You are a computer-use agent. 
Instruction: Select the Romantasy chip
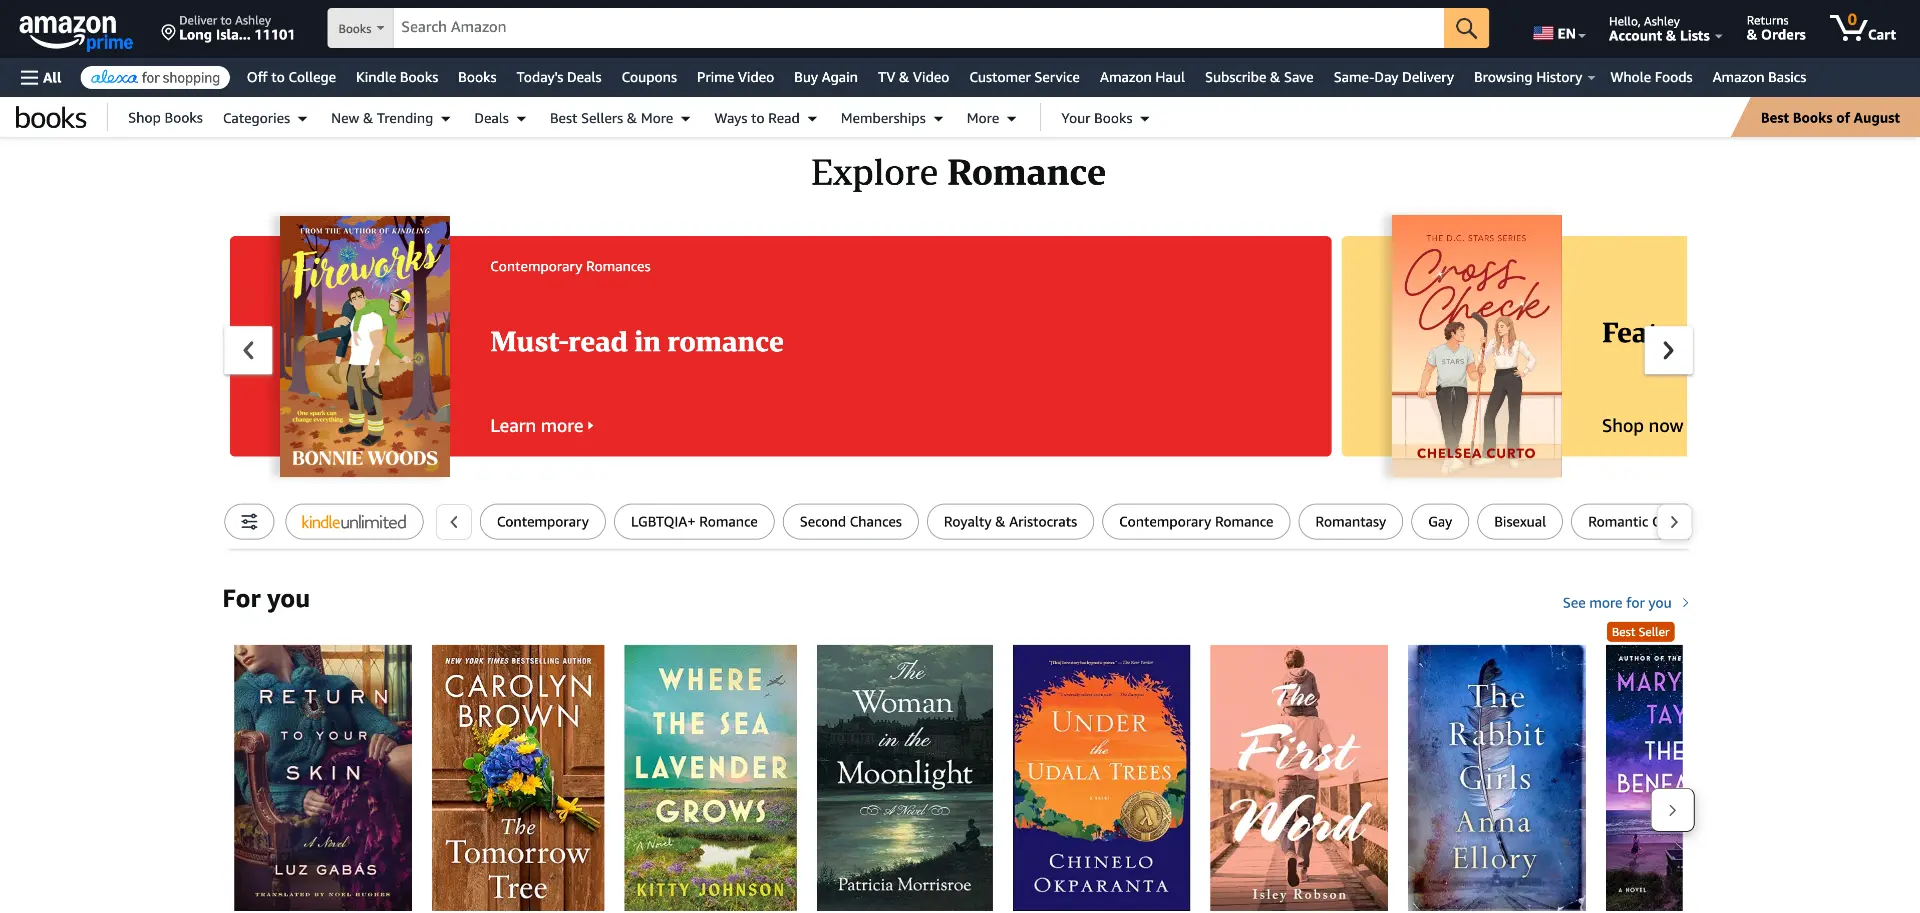pos(1351,522)
